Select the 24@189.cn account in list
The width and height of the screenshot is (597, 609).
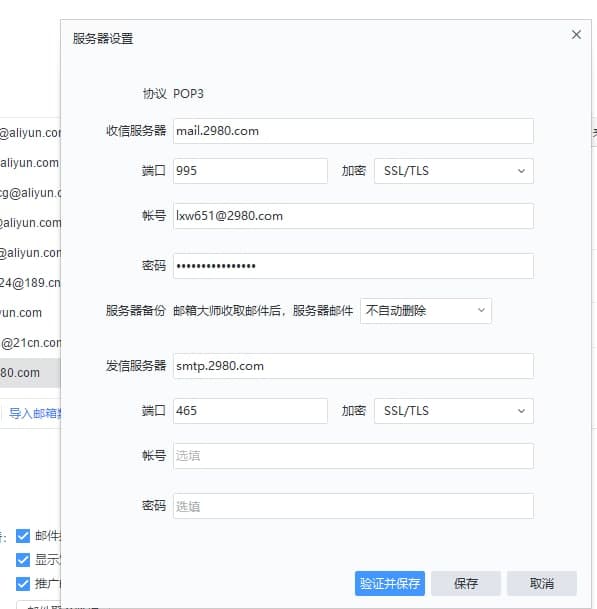click(x=30, y=283)
